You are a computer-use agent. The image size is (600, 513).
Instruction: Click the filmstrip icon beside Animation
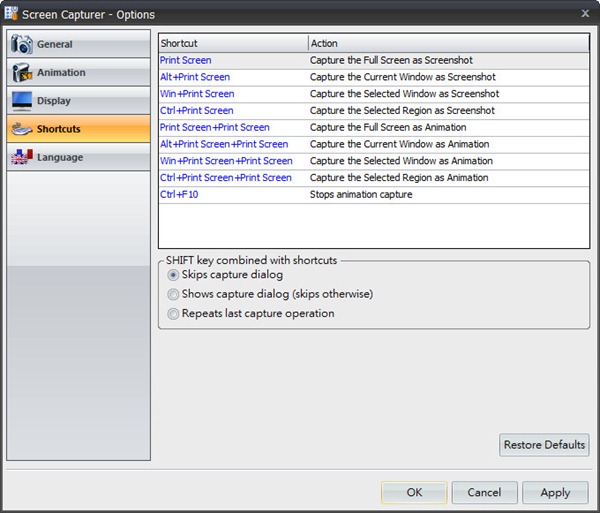point(21,73)
